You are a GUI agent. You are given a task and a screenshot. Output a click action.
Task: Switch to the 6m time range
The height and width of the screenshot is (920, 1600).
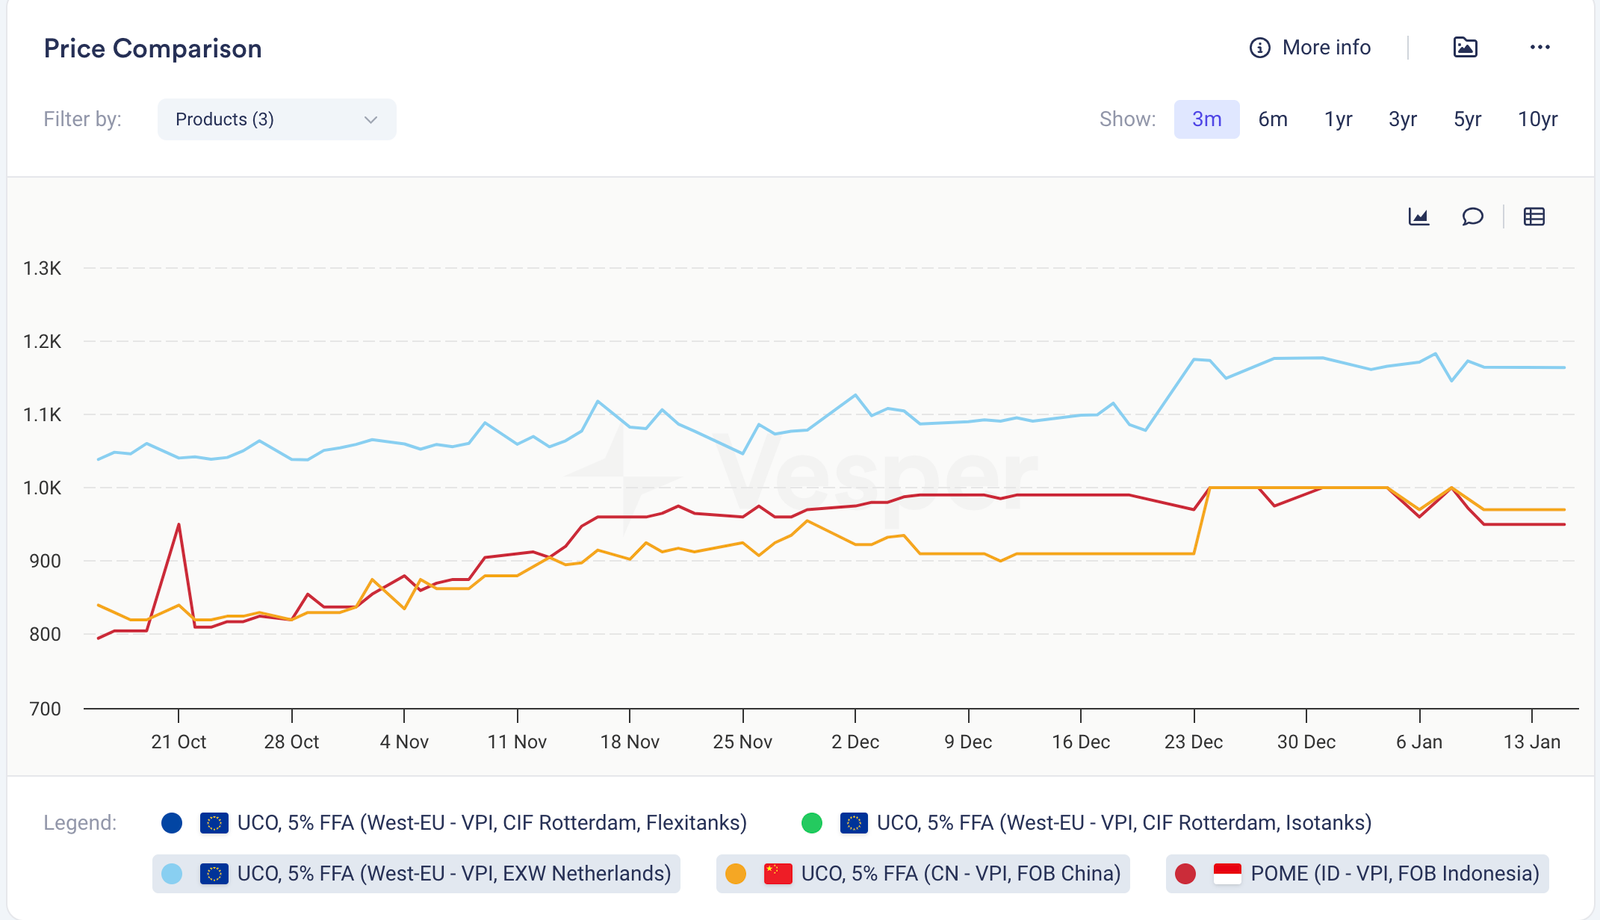pyautogui.click(x=1272, y=119)
